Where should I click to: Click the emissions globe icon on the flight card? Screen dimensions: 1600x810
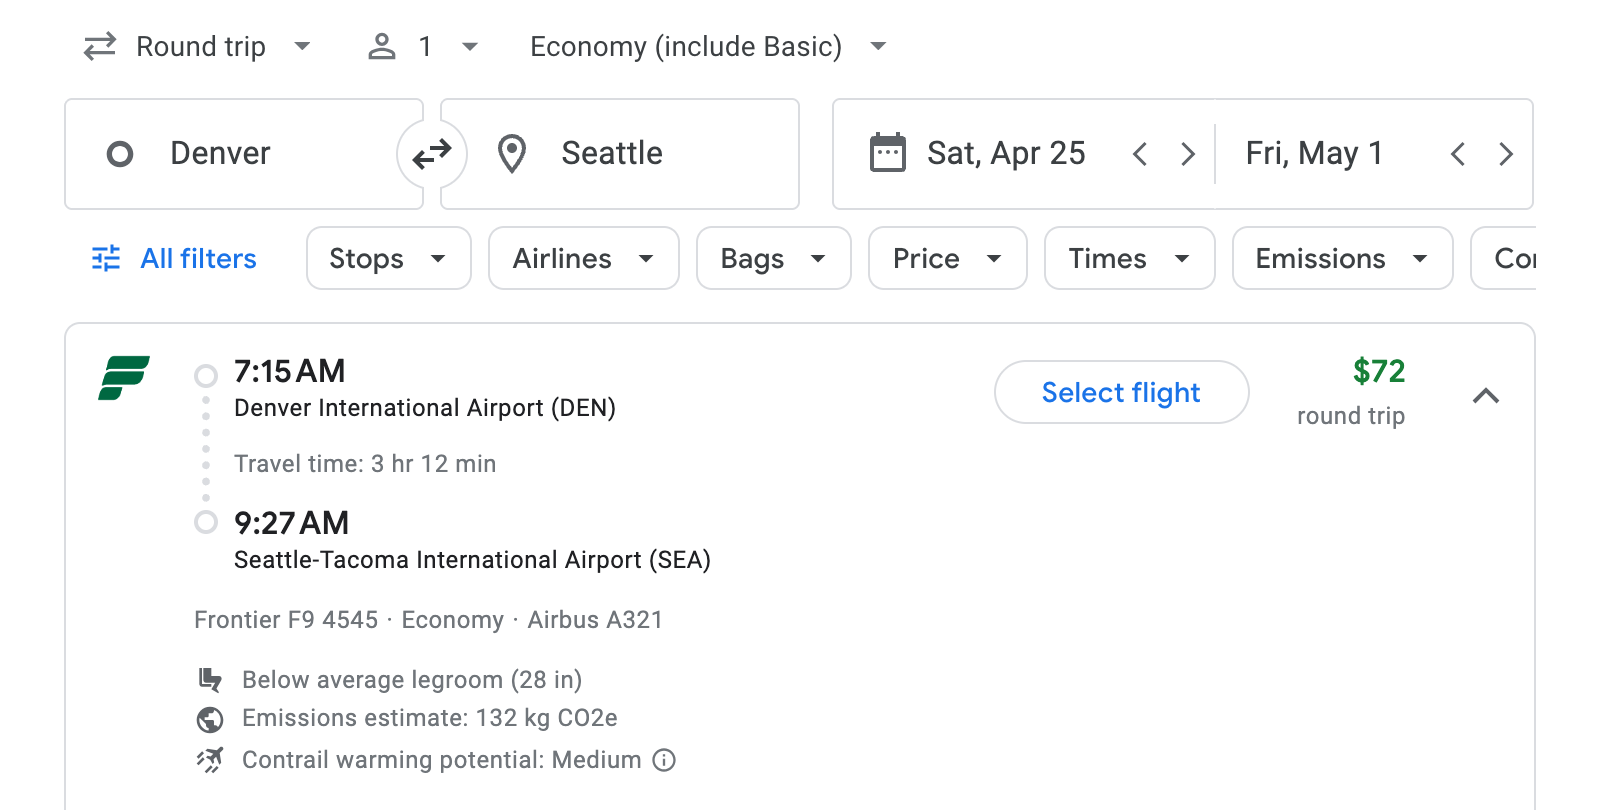[x=210, y=718]
